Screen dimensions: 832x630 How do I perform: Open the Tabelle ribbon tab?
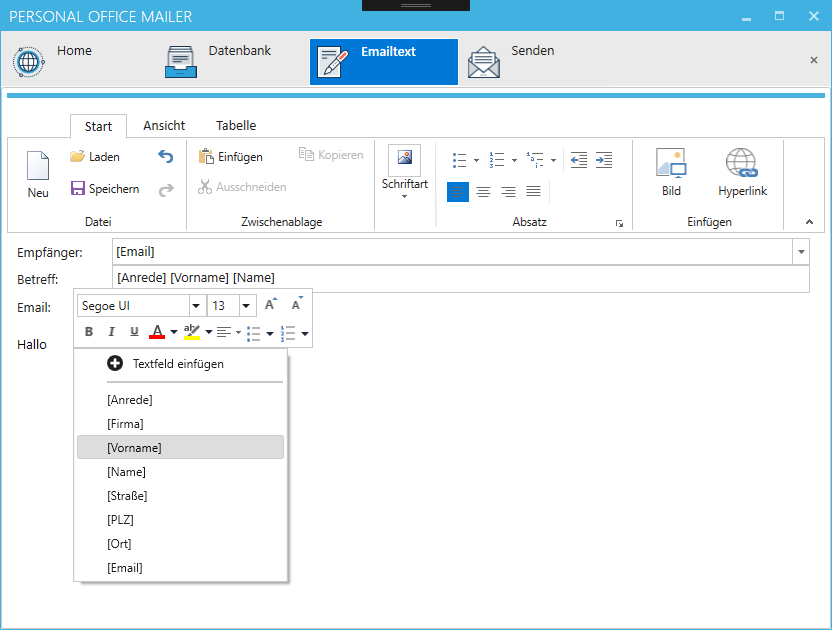pyautogui.click(x=236, y=126)
